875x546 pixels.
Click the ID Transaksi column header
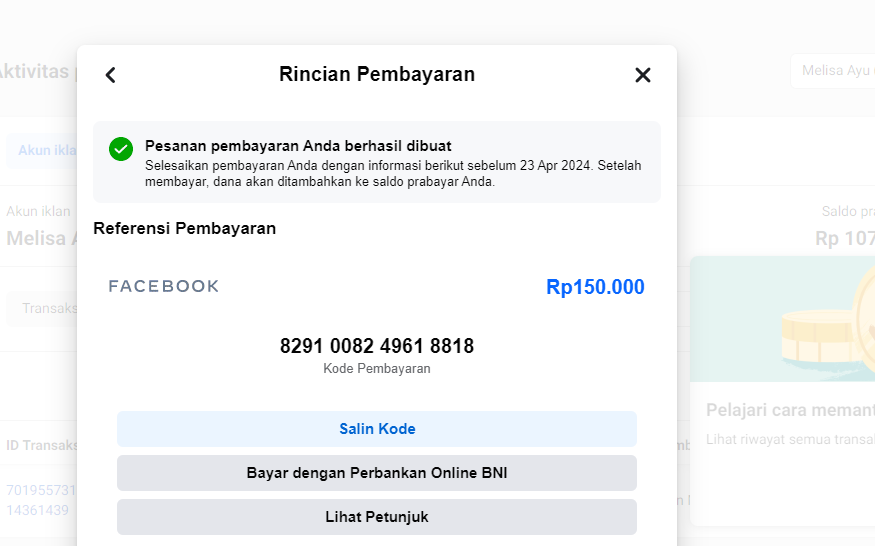[40, 445]
